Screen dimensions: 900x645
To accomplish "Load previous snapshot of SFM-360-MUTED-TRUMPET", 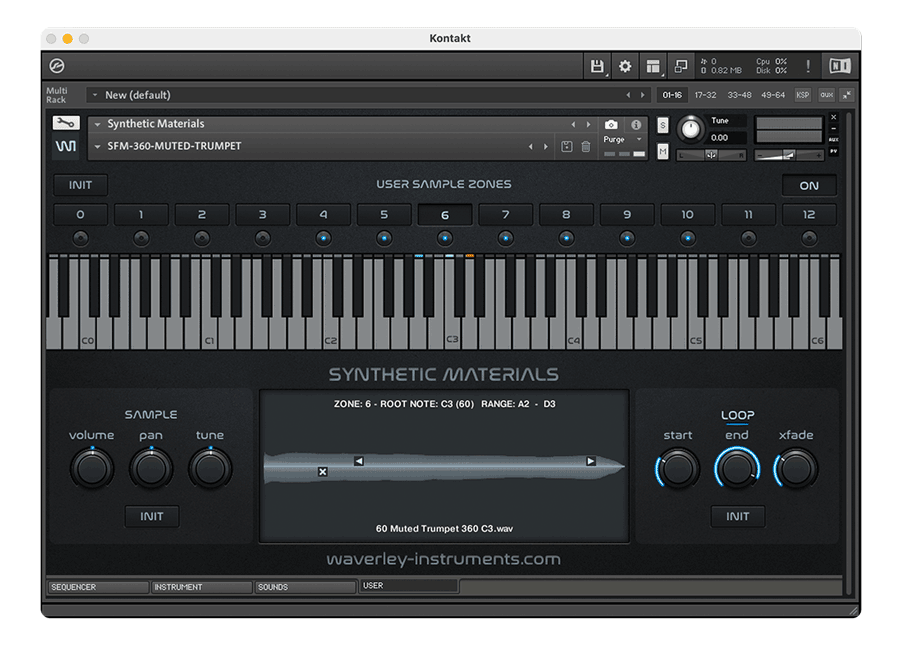I will tap(530, 147).
